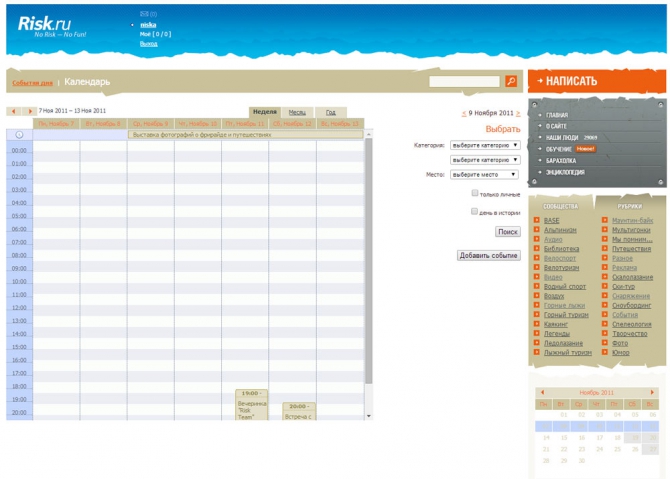Go to next week with right arrow
The image size is (670, 479).
click(30, 111)
